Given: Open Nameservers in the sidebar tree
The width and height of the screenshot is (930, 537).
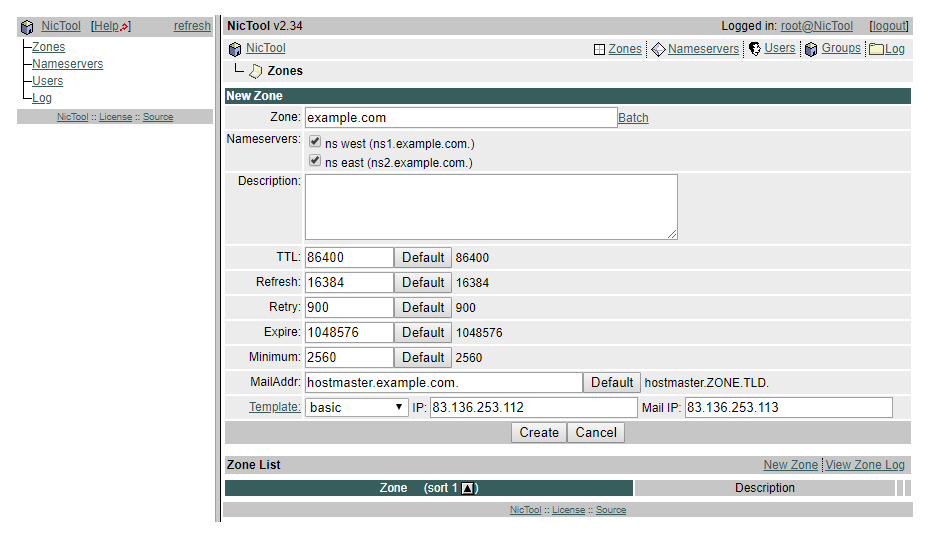Looking at the screenshot, I should pos(67,64).
